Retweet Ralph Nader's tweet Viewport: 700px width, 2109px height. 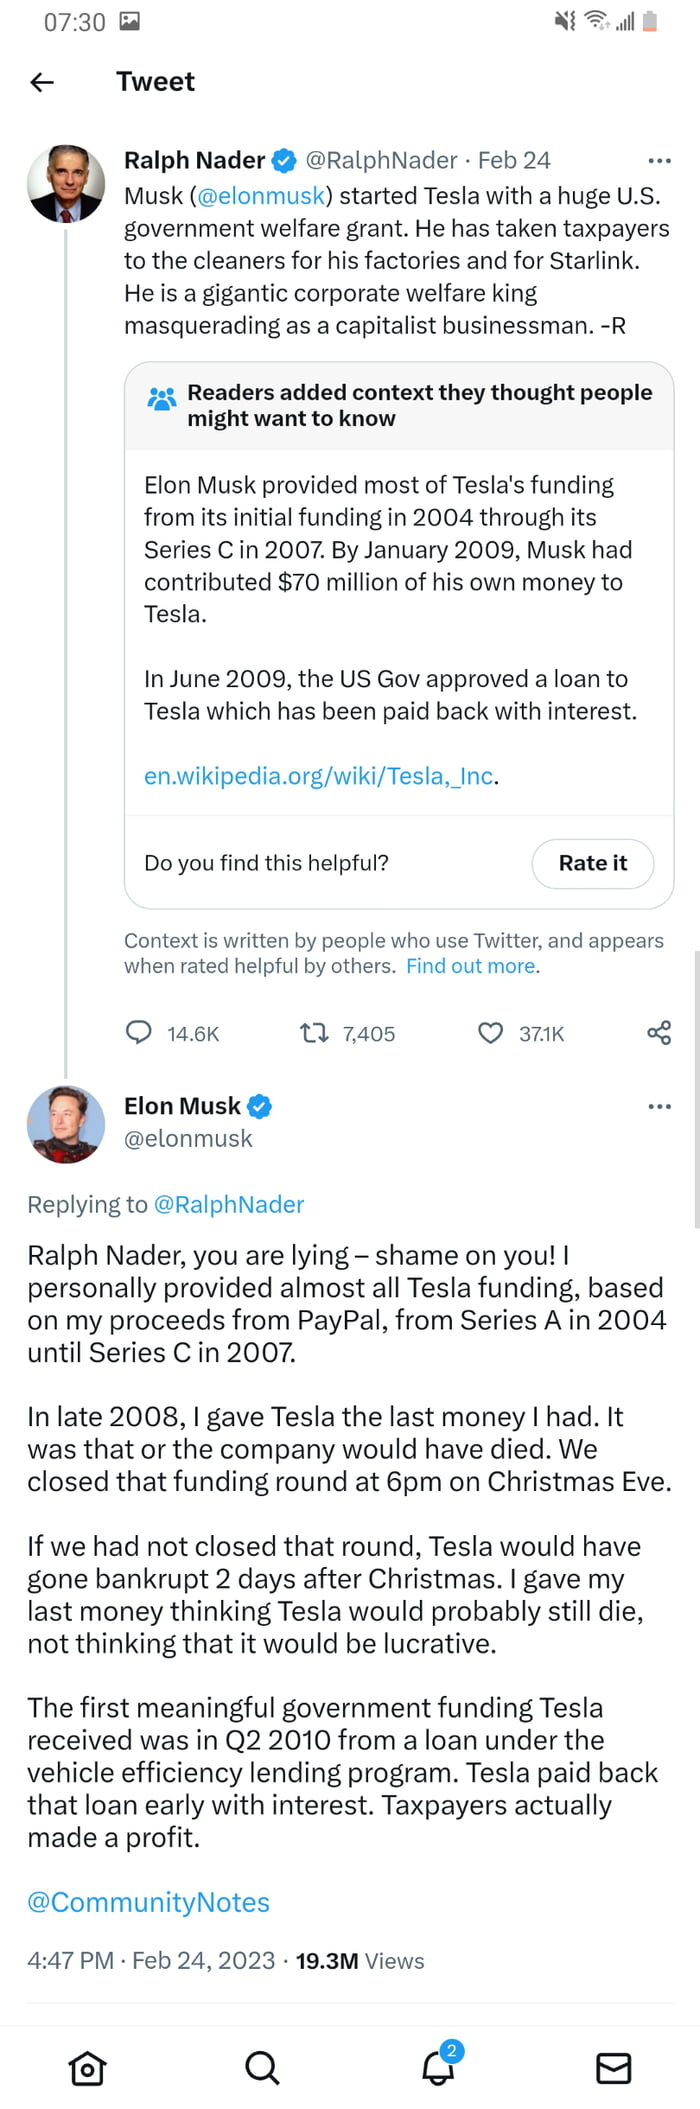click(x=315, y=1032)
